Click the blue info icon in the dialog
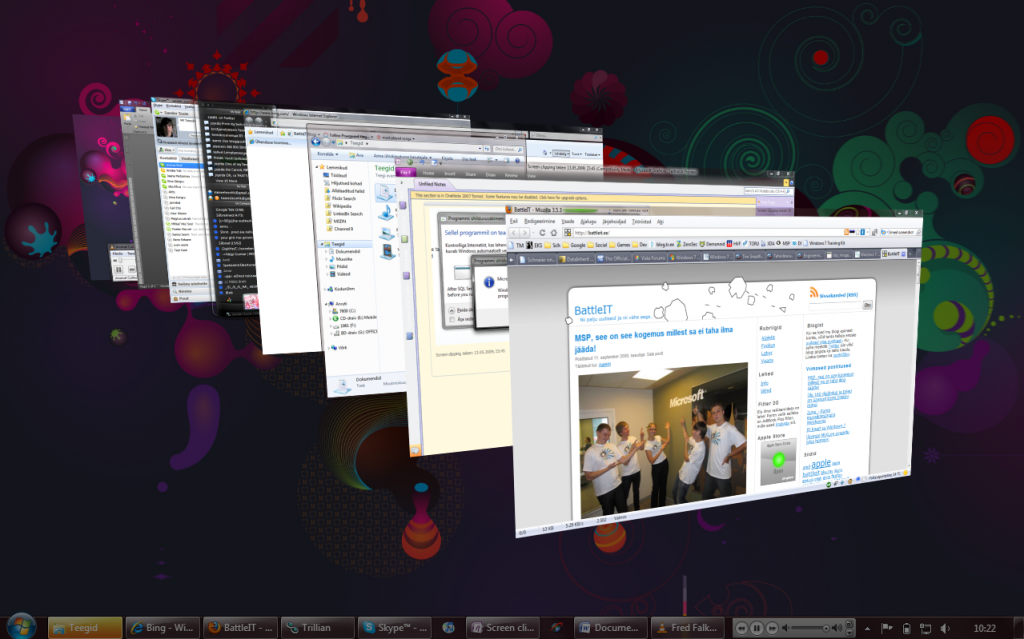 (x=489, y=282)
